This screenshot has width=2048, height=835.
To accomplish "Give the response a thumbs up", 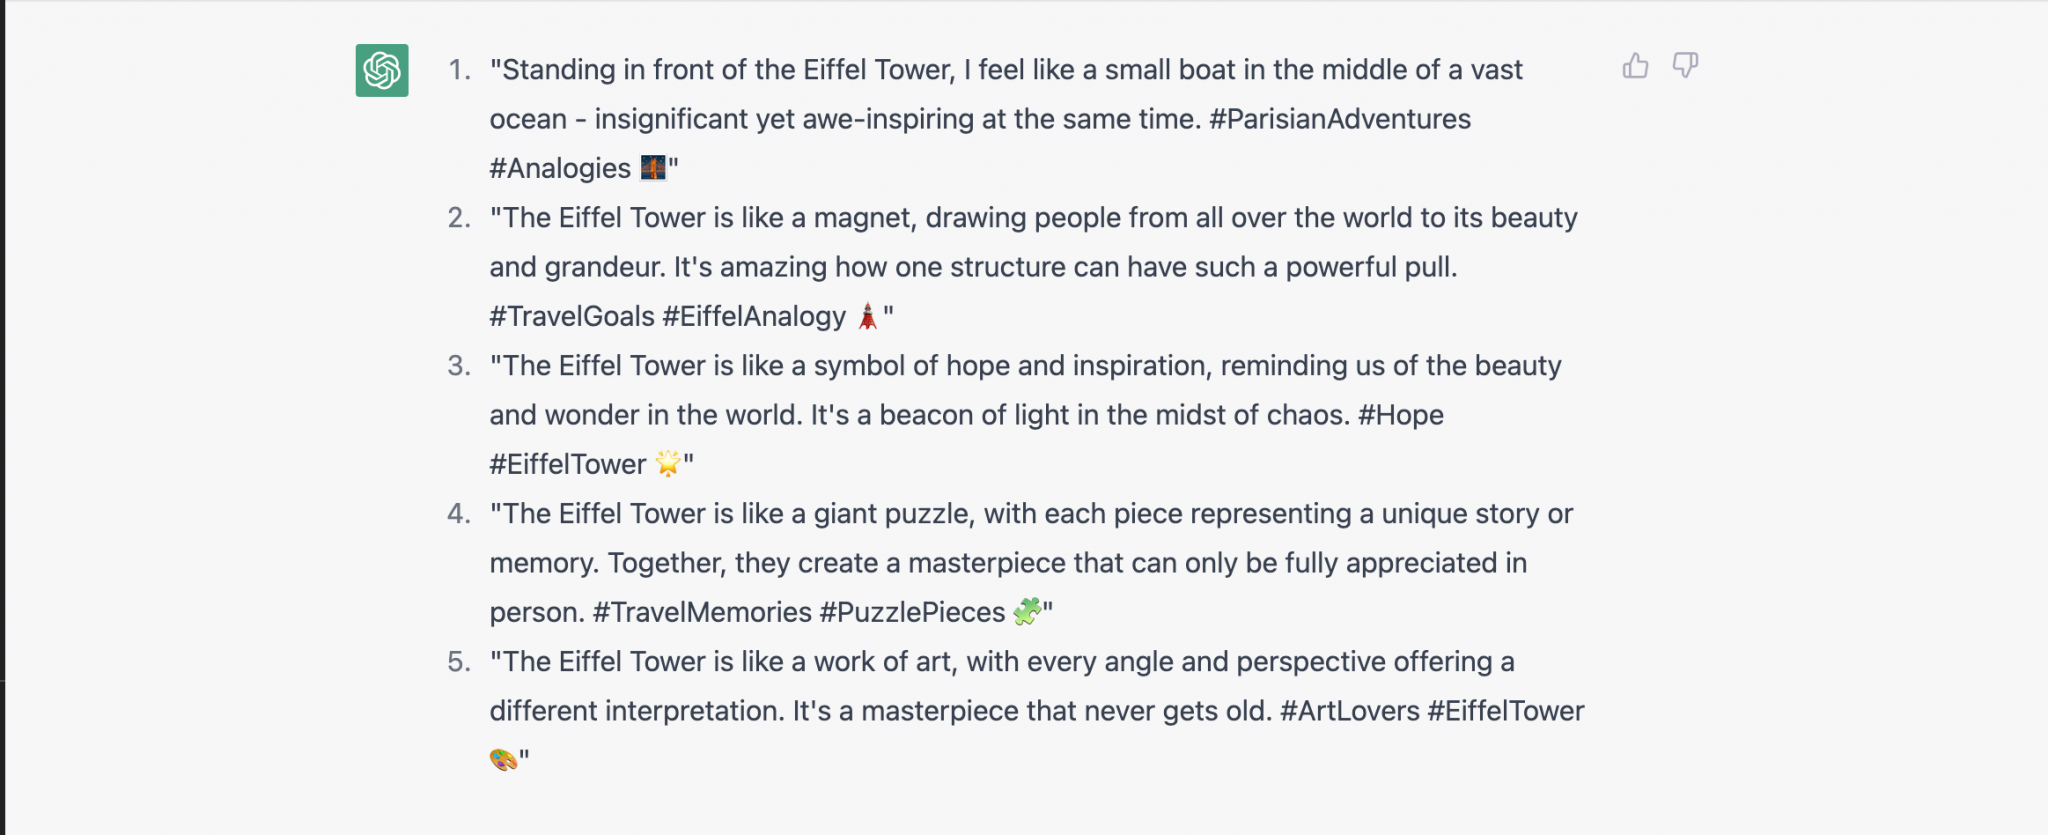I will pyautogui.click(x=1635, y=66).
